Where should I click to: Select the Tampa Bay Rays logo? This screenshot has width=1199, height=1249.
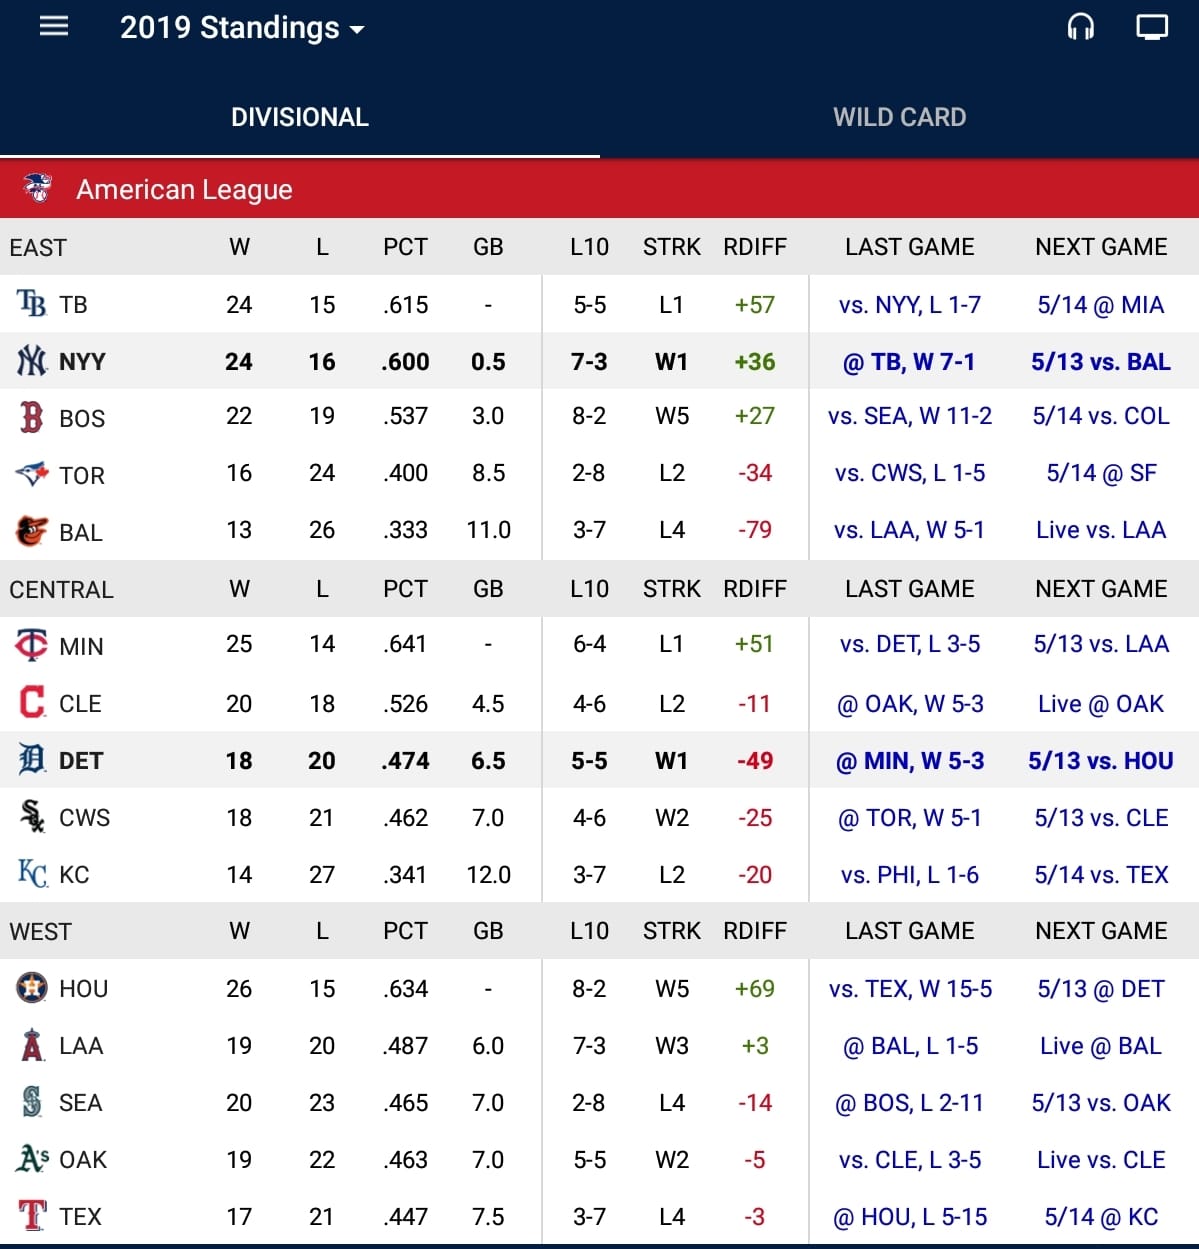(x=32, y=303)
